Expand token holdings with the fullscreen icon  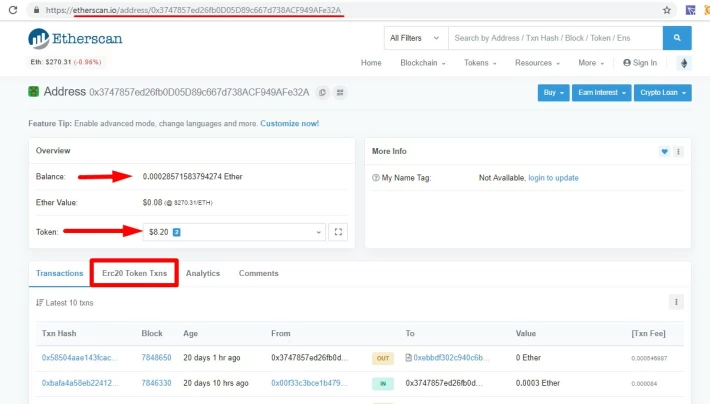click(338, 232)
